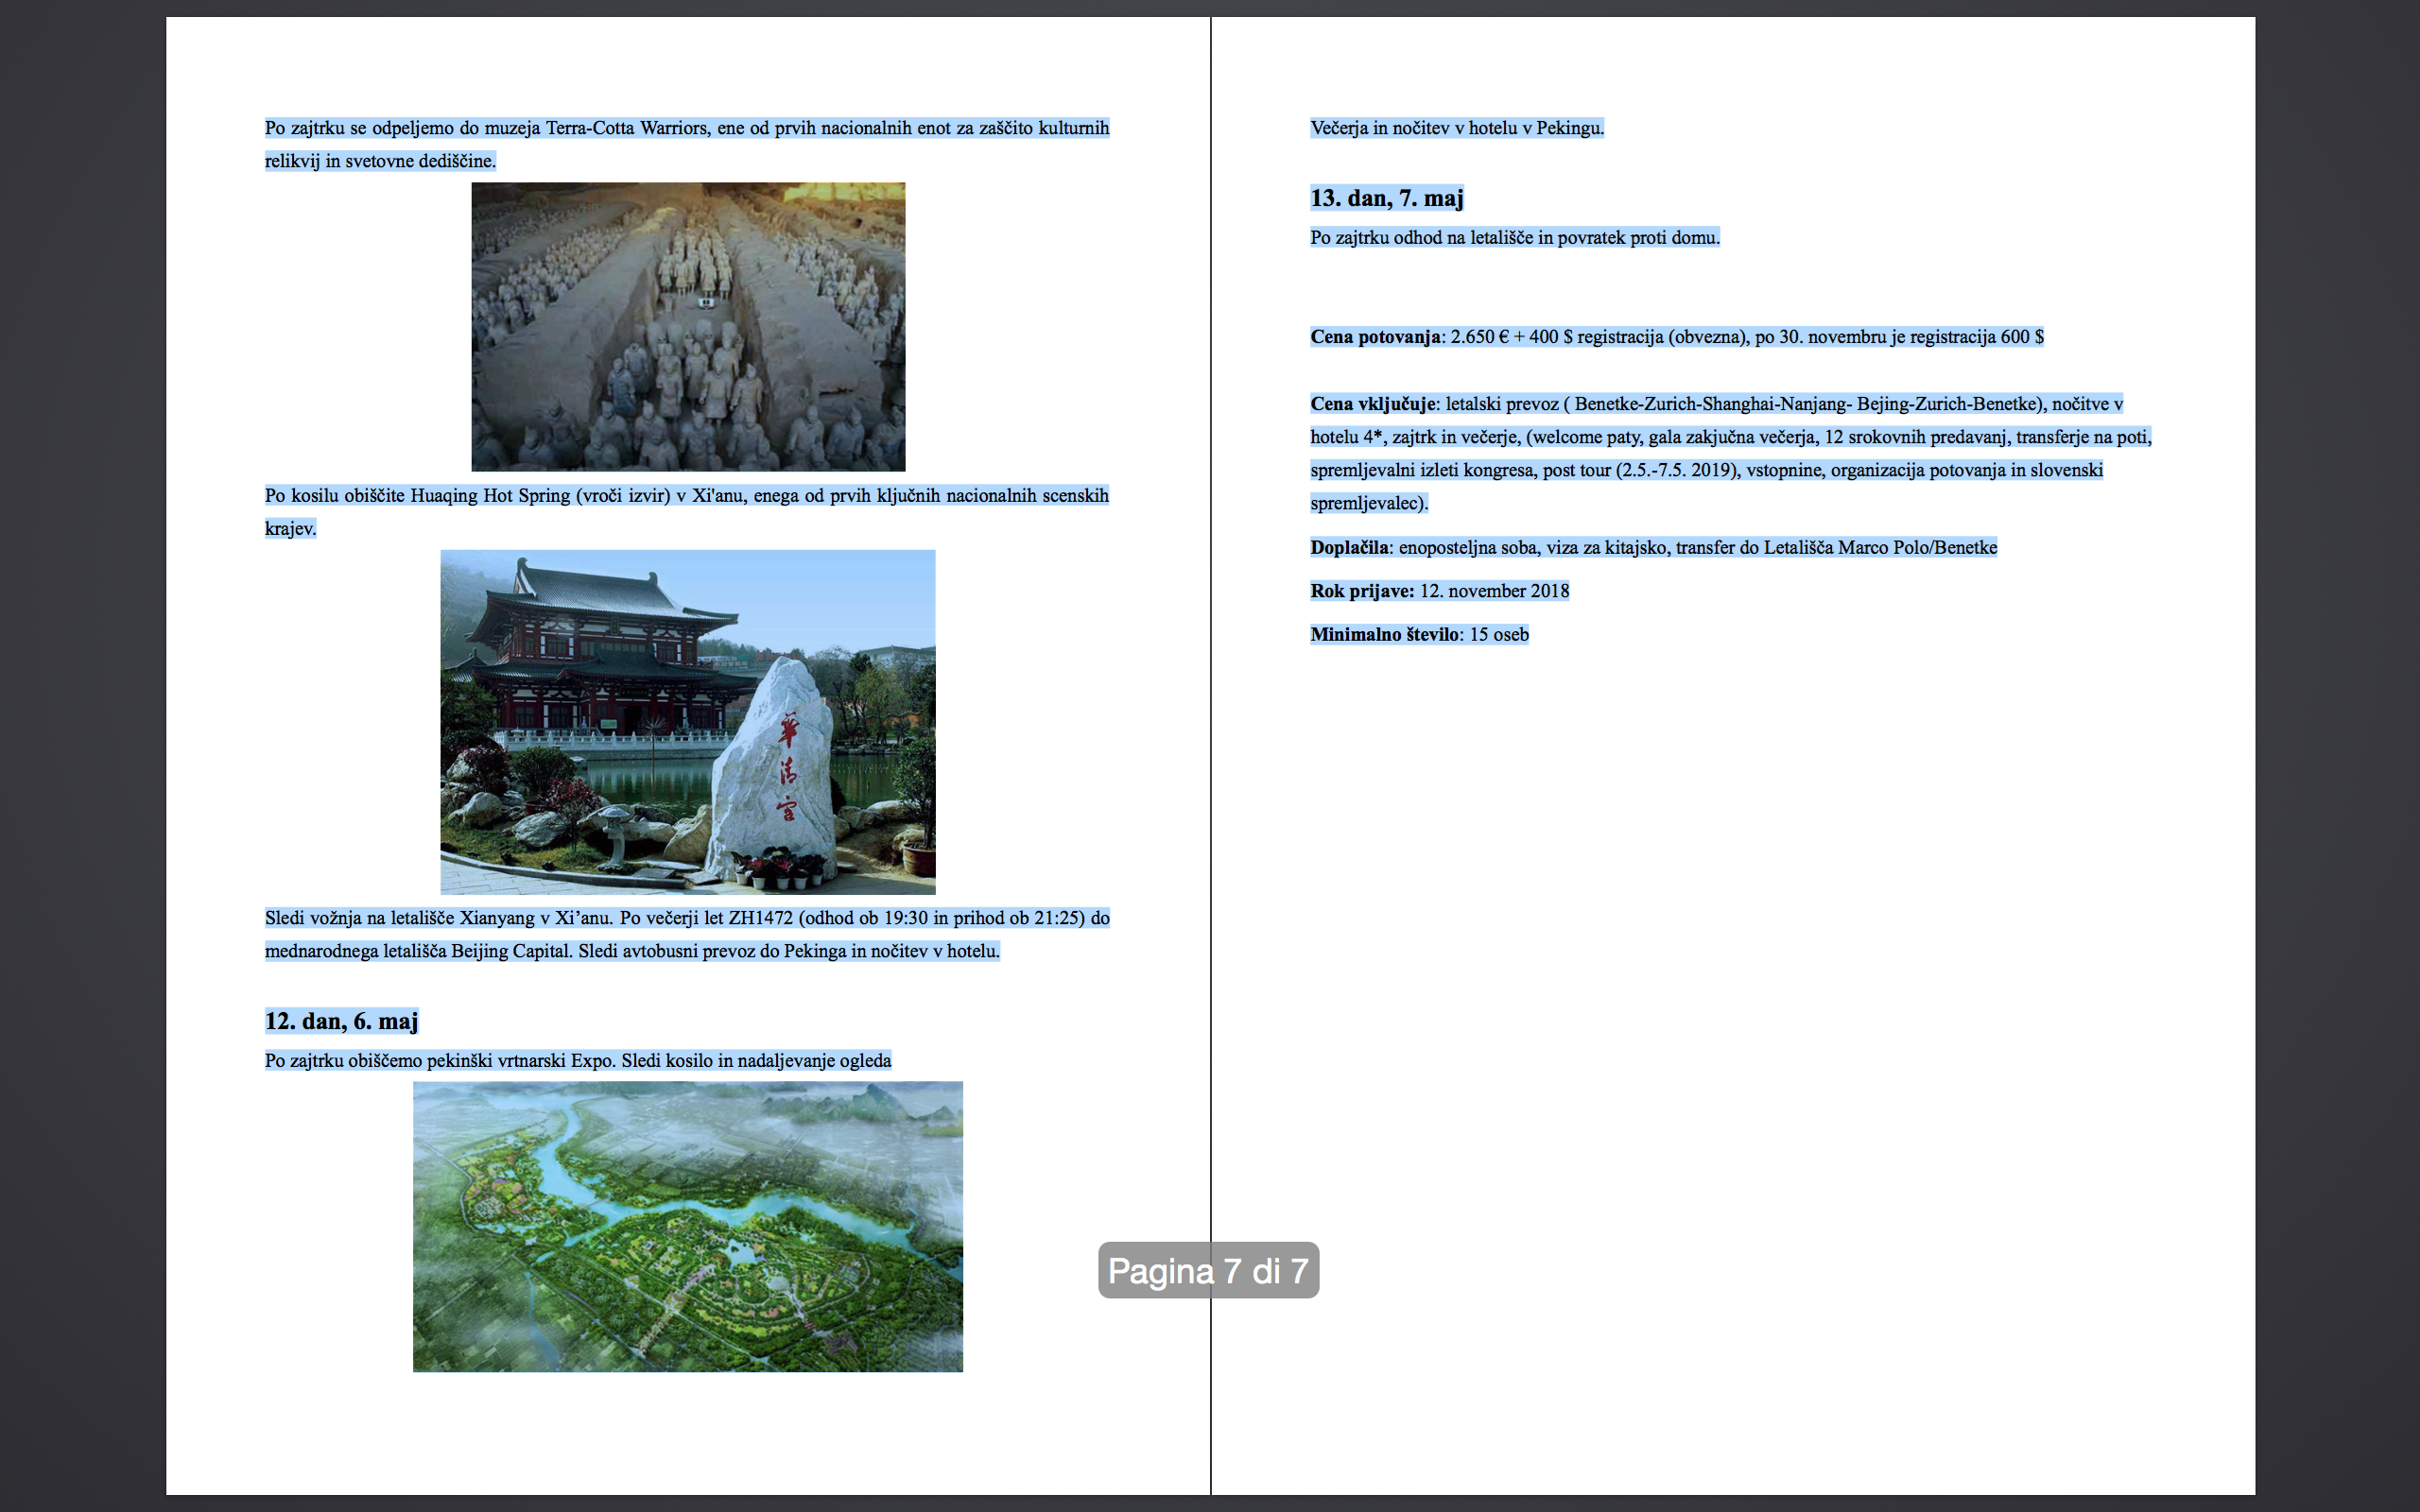This screenshot has width=2420, height=1512.
Task: Click the '15 oseb' text
Action: (1499, 635)
